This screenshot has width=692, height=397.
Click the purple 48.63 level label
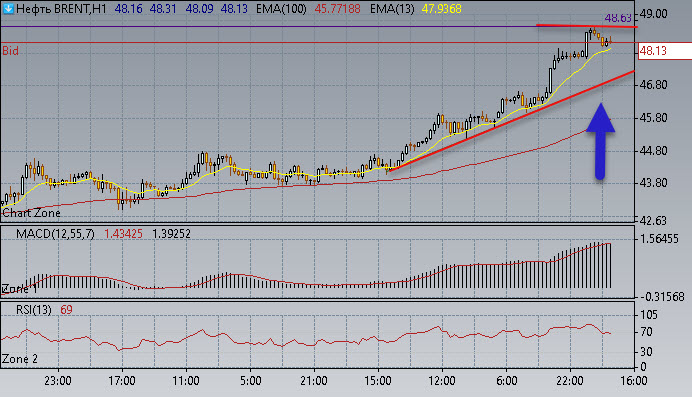coord(618,18)
